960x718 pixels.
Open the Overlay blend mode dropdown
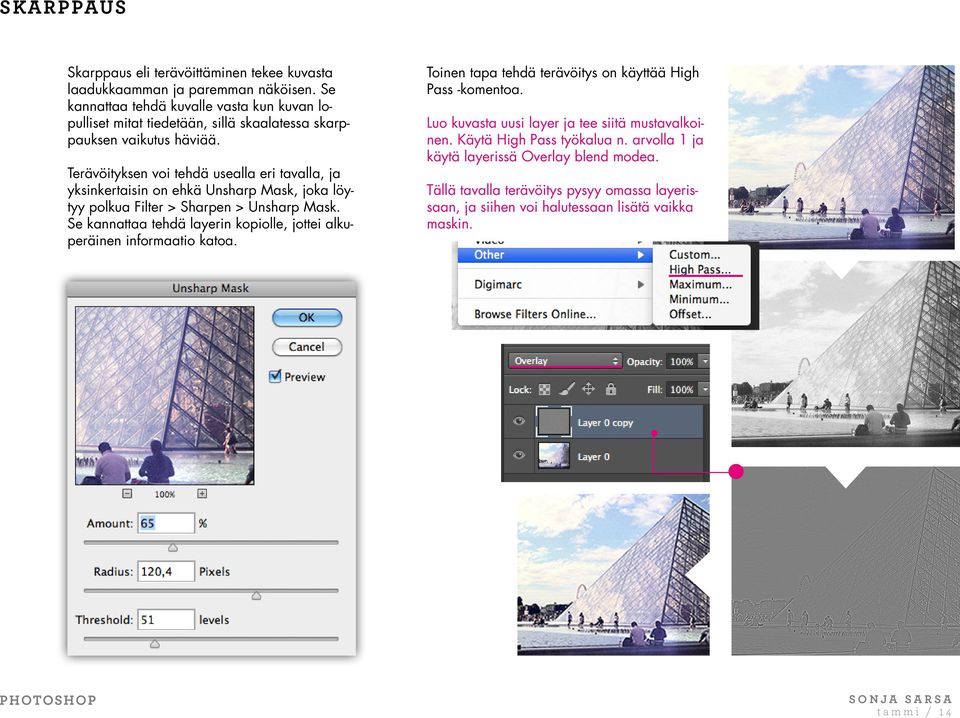coord(564,361)
